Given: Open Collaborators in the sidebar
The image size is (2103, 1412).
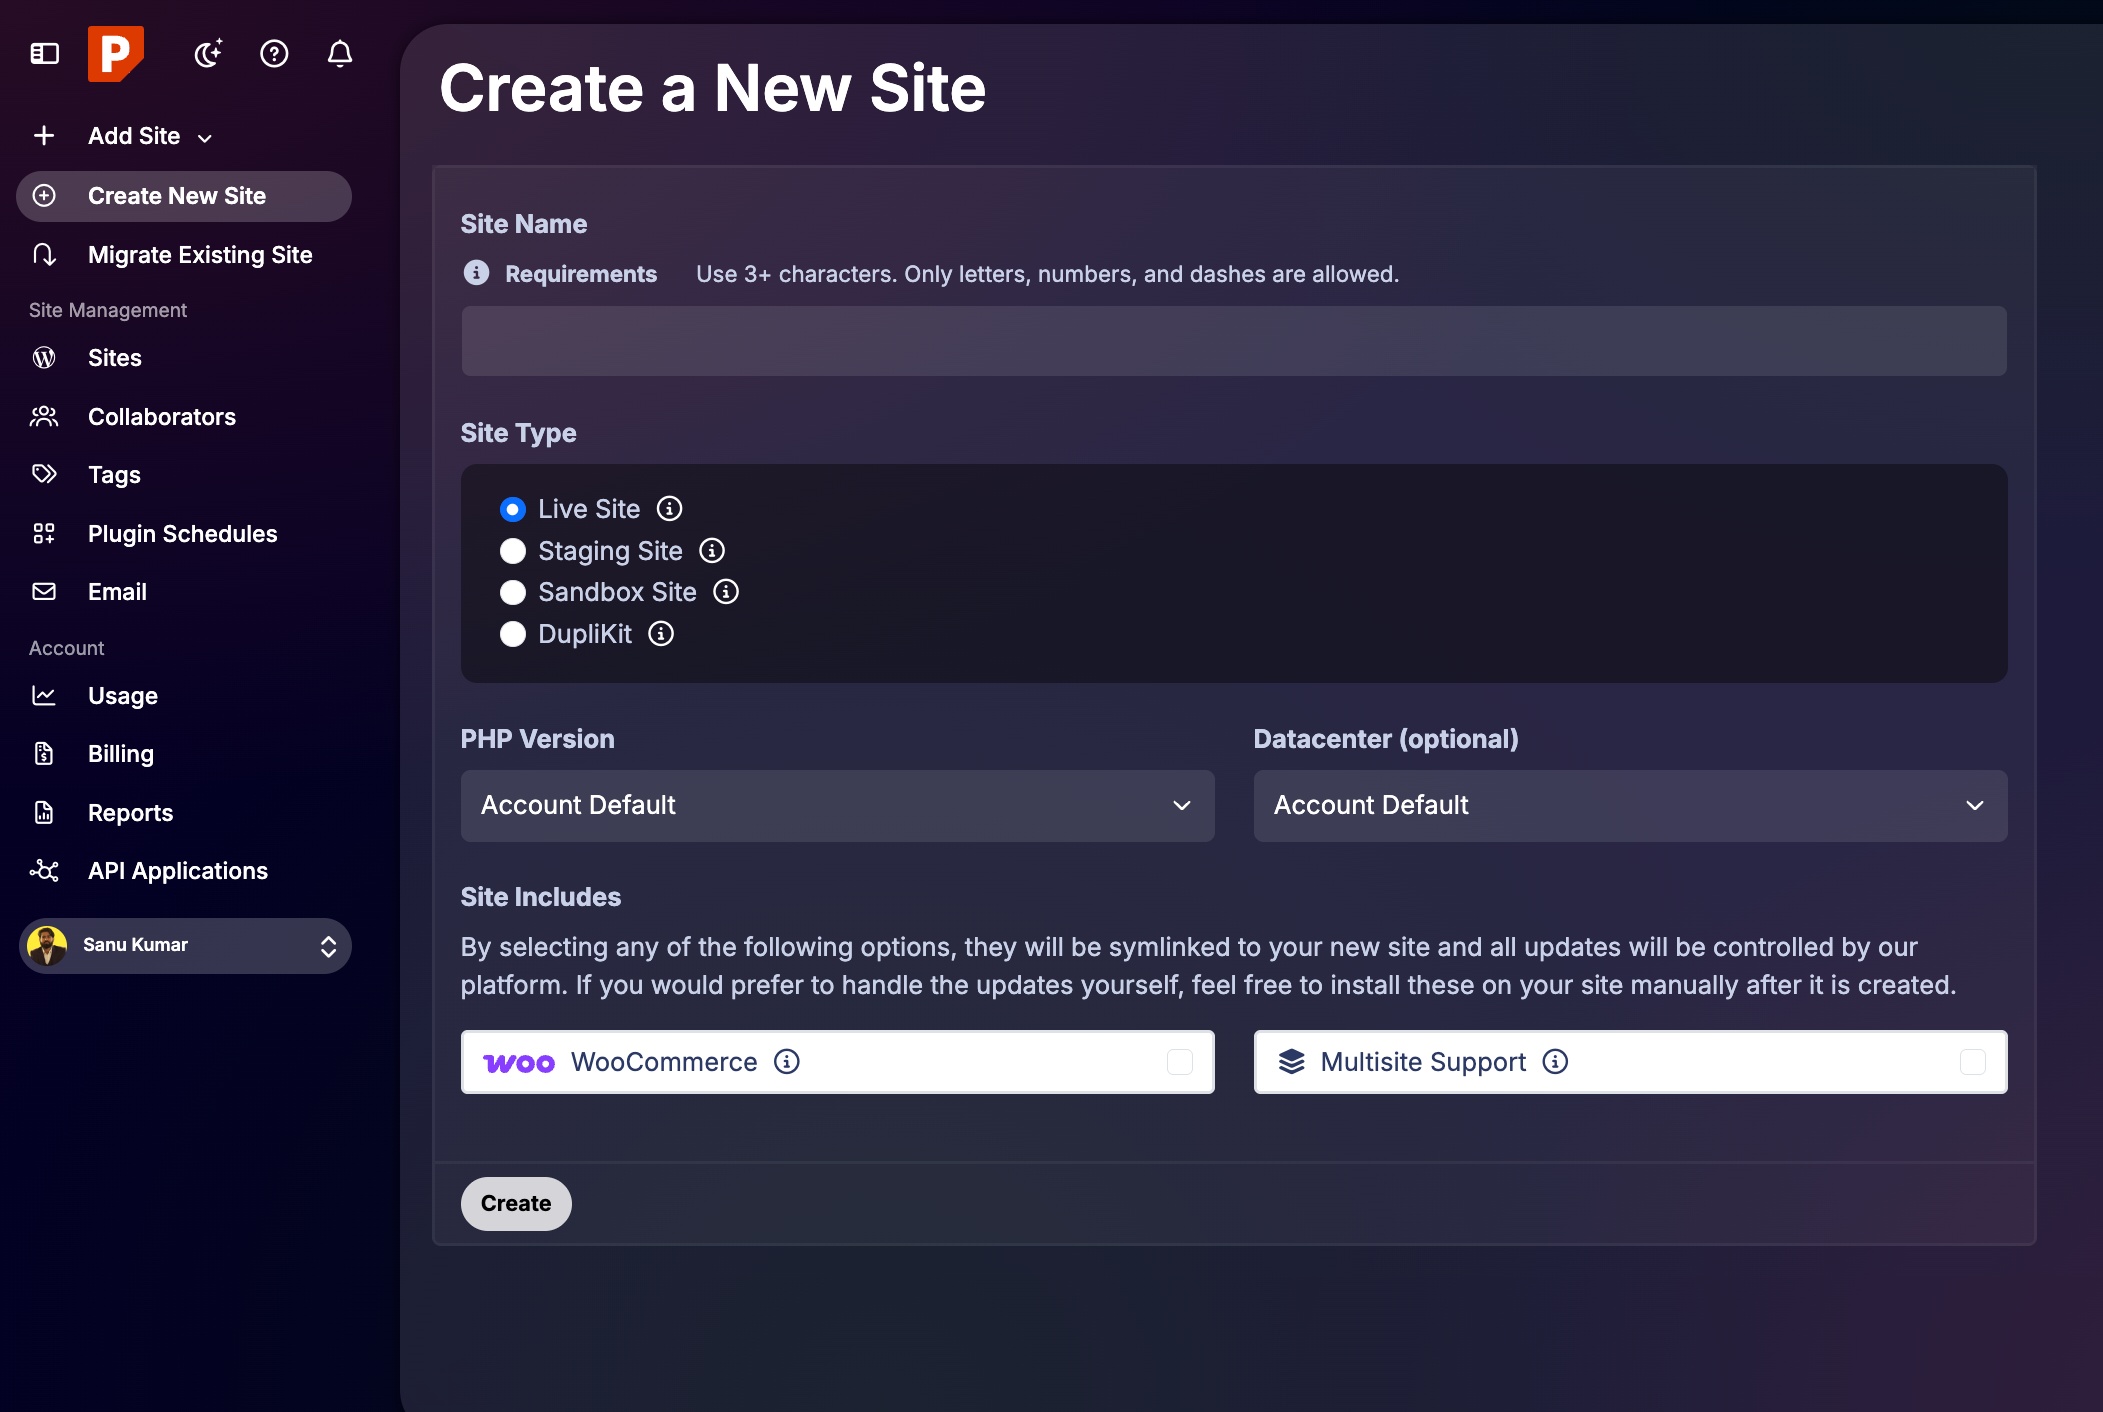Looking at the screenshot, I should (x=161, y=416).
